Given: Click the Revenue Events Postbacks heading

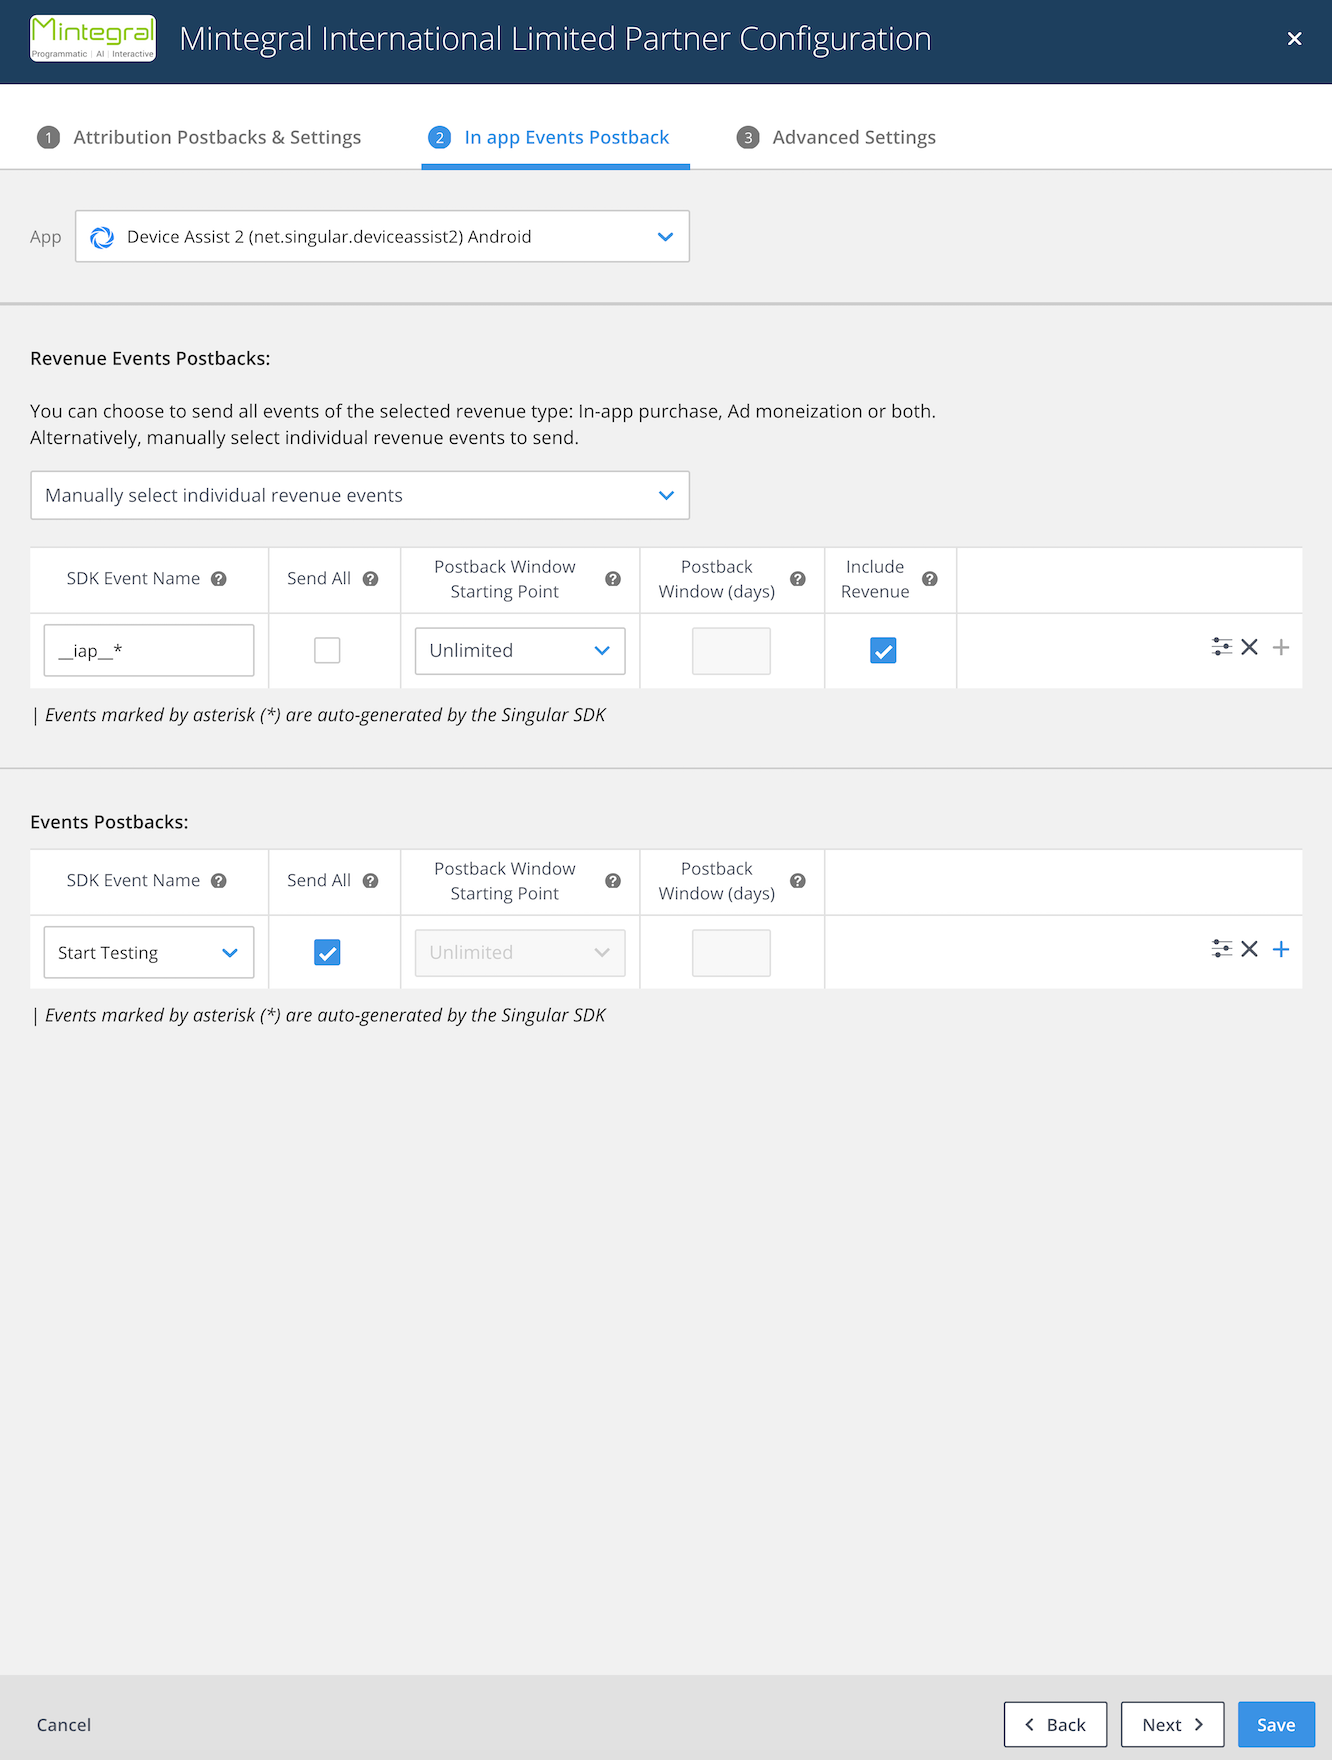Looking at the screenshot, I should point(150,358).
